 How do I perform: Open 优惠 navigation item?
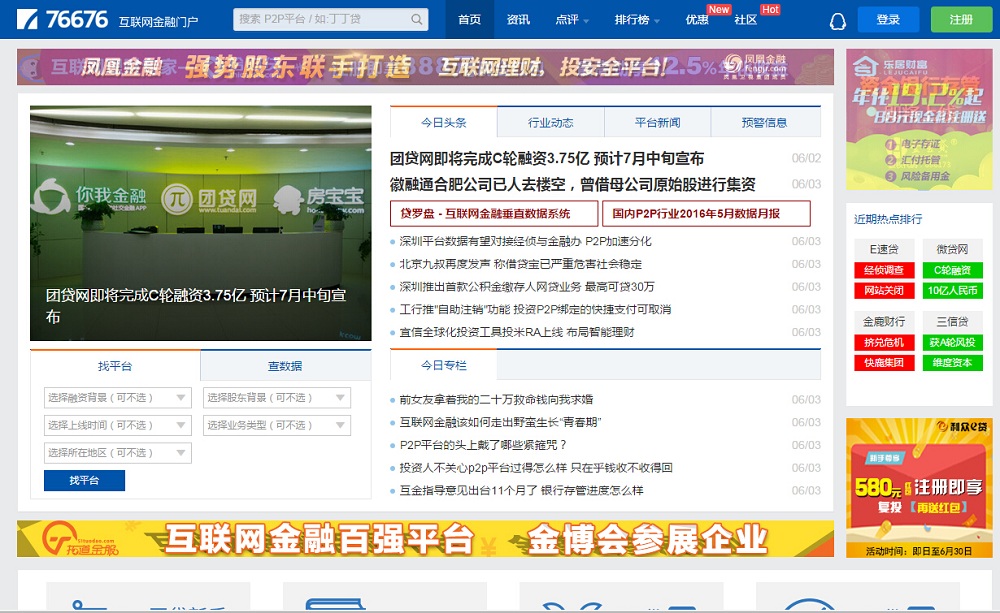(697, 20)
